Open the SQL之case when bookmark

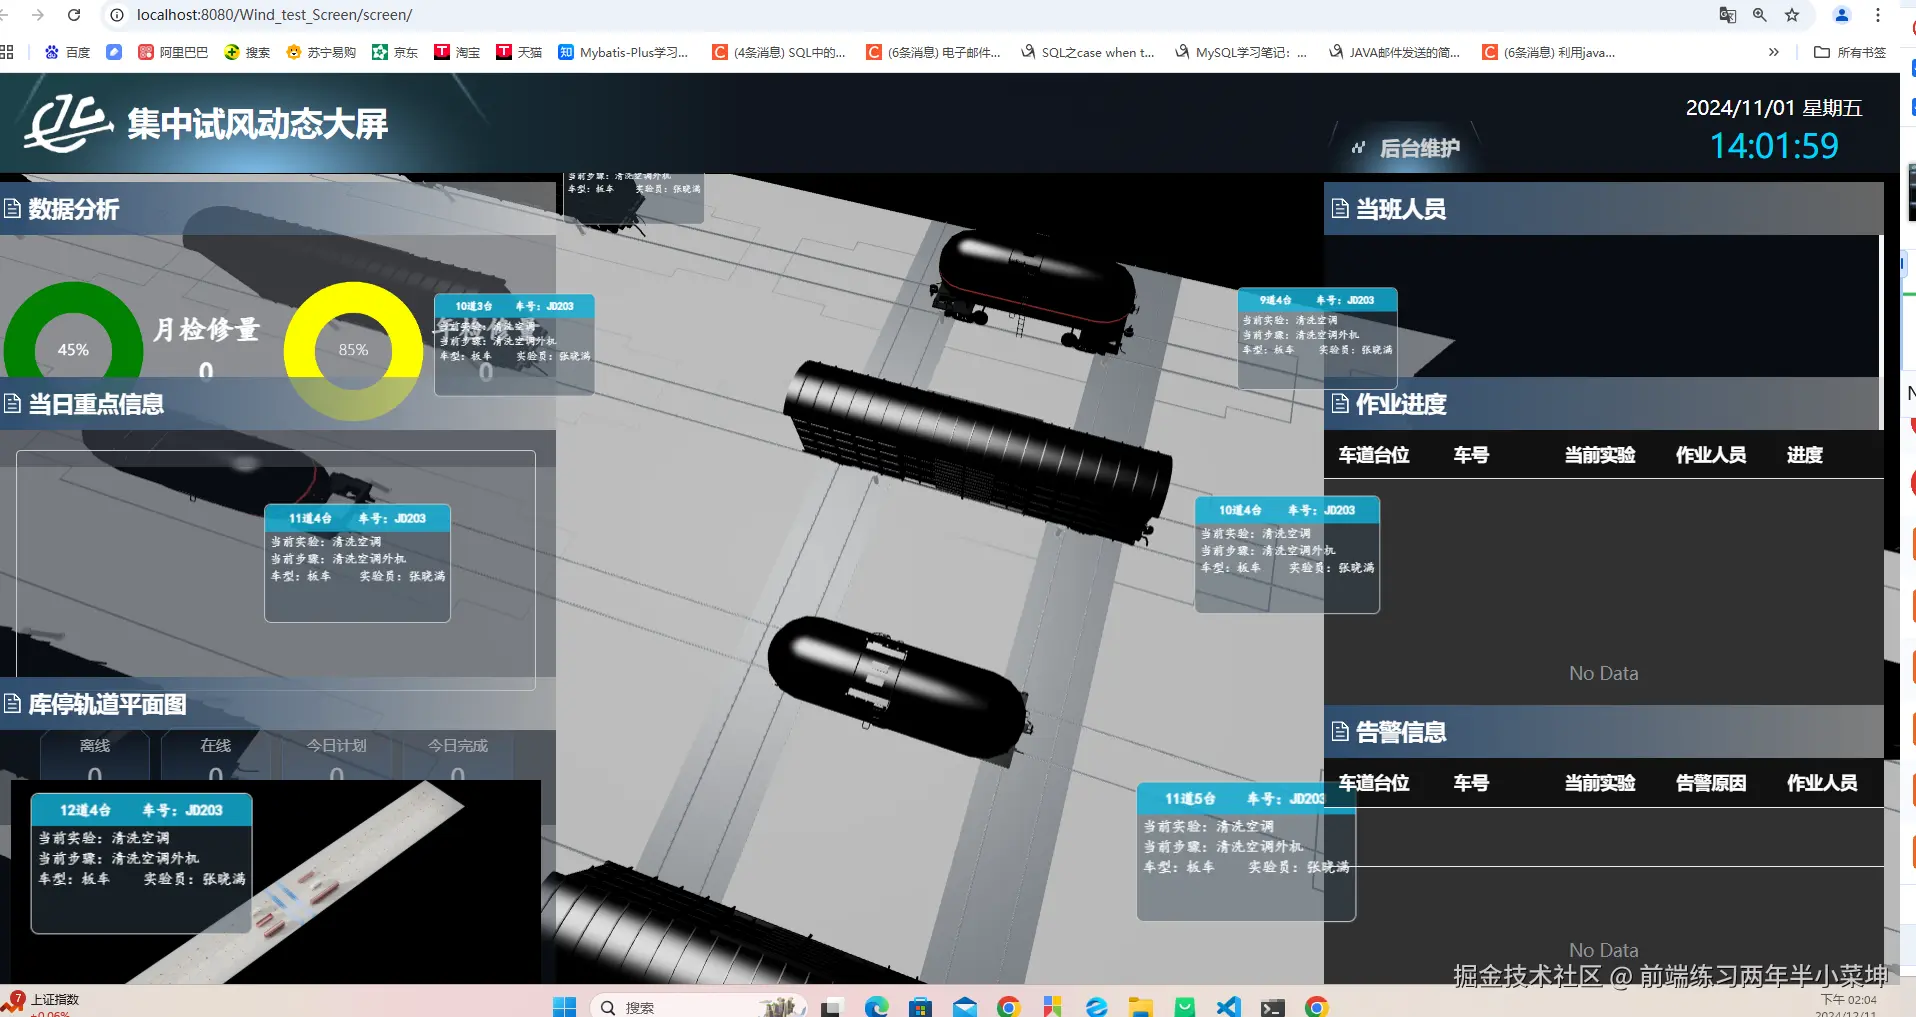pos(1088,52)
